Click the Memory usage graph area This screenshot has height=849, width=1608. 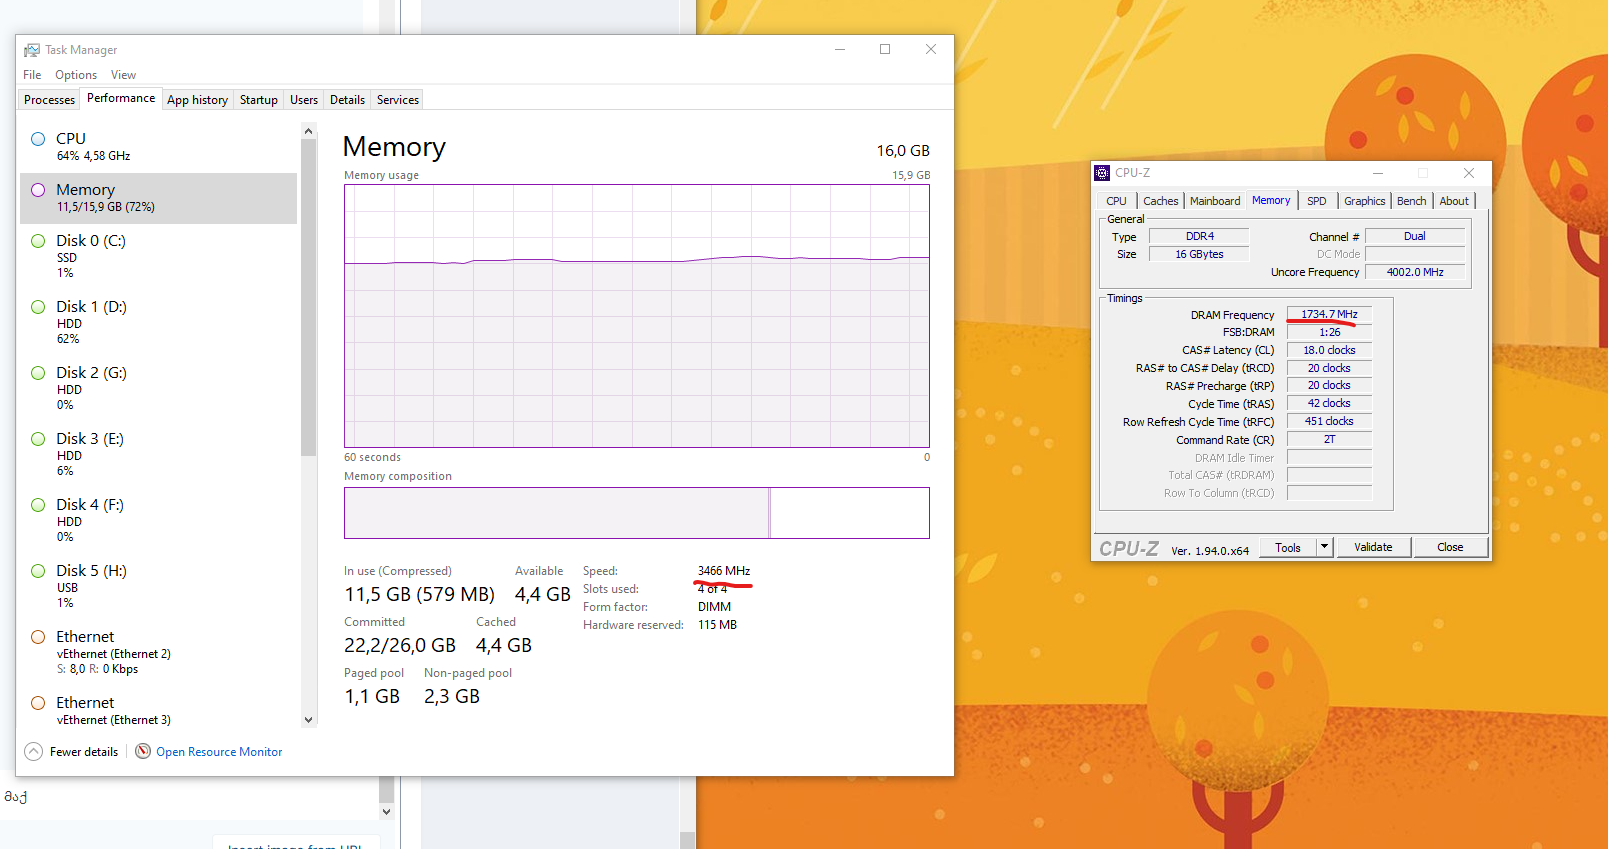coord(637,316)
